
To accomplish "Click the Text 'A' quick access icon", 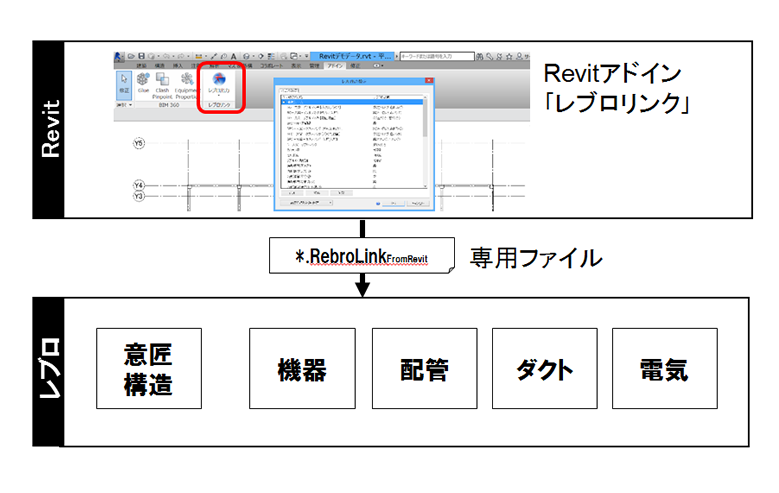I will click(233, 56).
